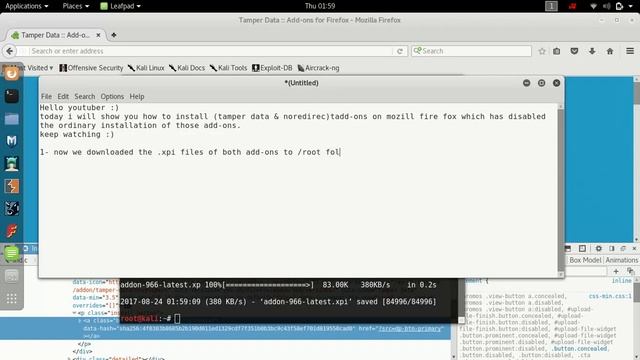Open devtools settings gear icon
The width and height of the screenshot is (640, 360).
point(598,248)
